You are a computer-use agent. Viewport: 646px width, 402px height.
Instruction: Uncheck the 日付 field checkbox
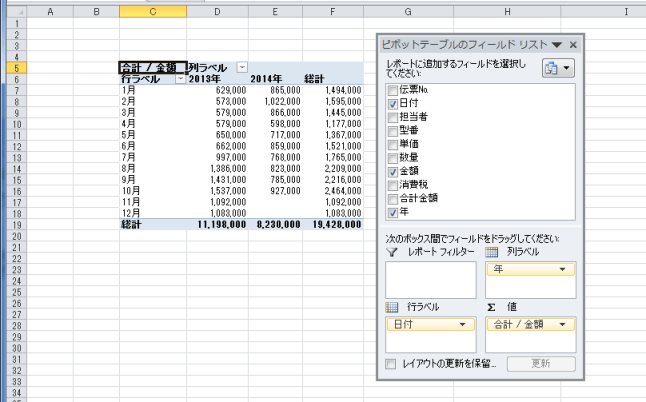coord(392,103)
